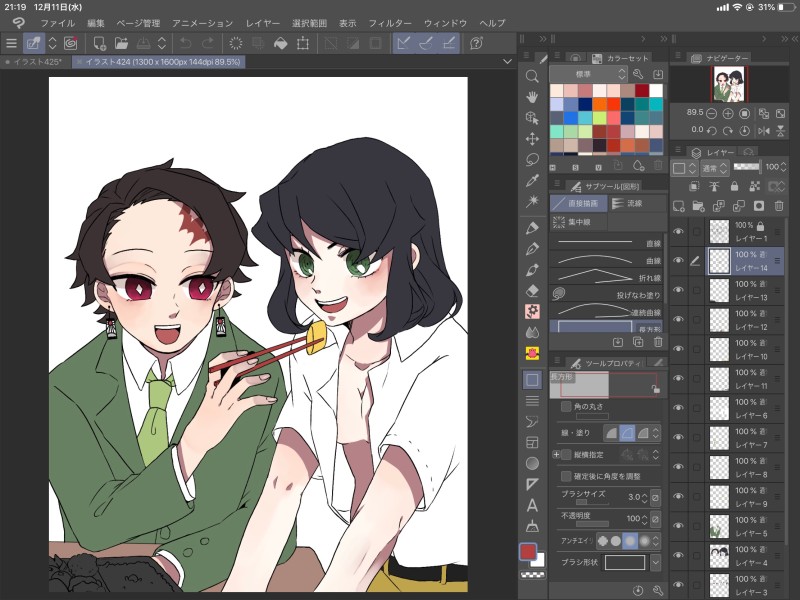The height and width of the screenshot is (600, 800).
Task: Hide layer レイヤー 13 with eye icon
Action: [678, 290]
